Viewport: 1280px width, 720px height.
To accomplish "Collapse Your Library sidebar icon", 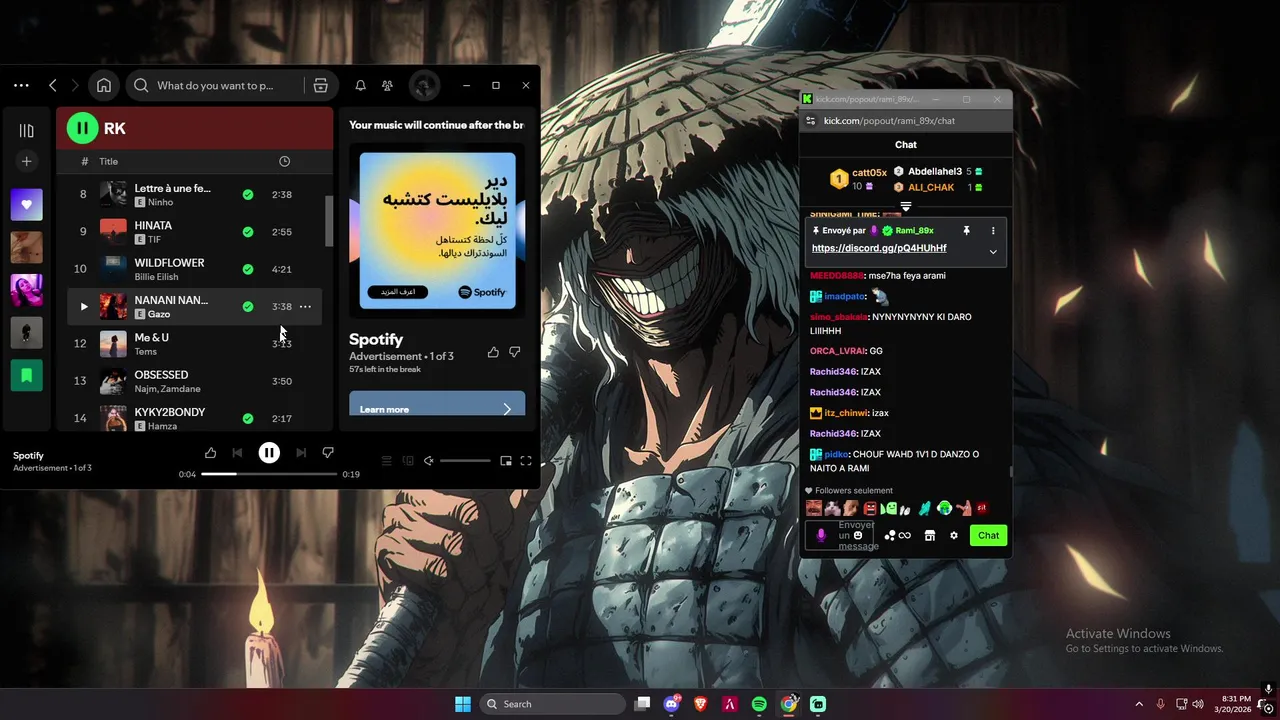I will tap(26, 130).
